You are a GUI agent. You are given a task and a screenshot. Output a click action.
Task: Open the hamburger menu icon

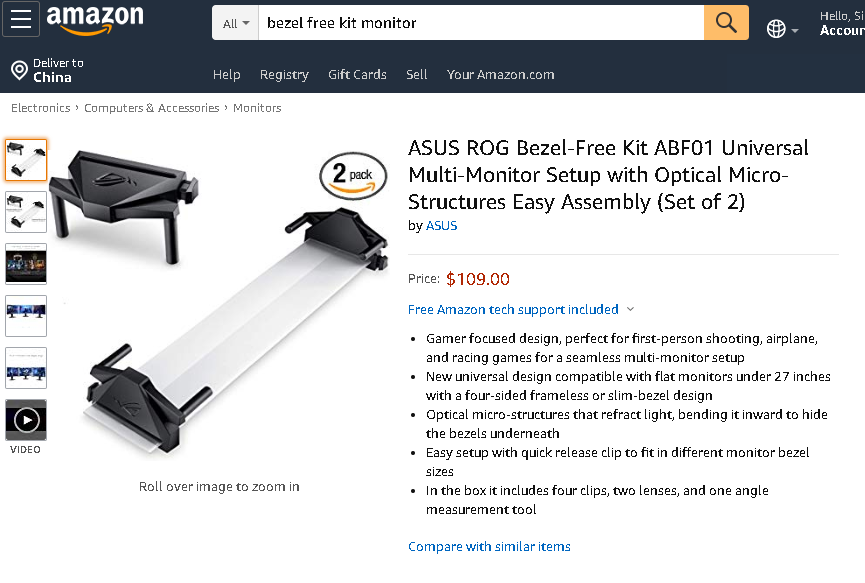[21, 19]
